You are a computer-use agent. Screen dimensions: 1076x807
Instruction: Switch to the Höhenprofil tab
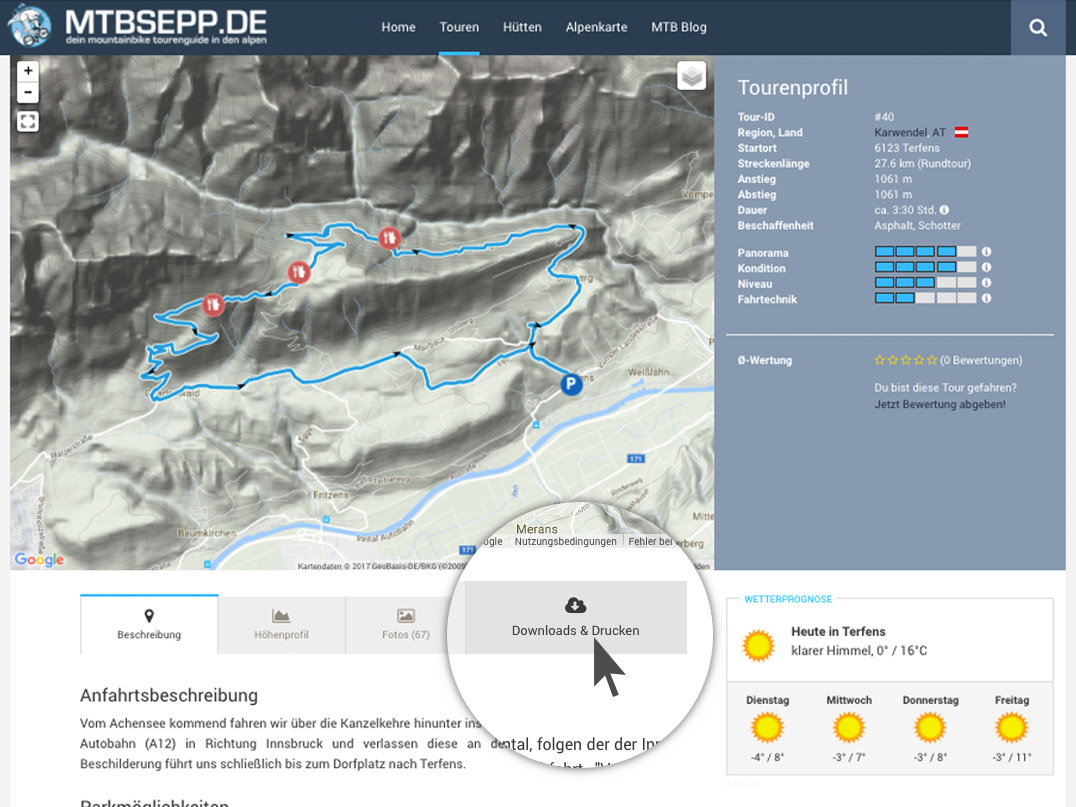click(x=281, y=624)
